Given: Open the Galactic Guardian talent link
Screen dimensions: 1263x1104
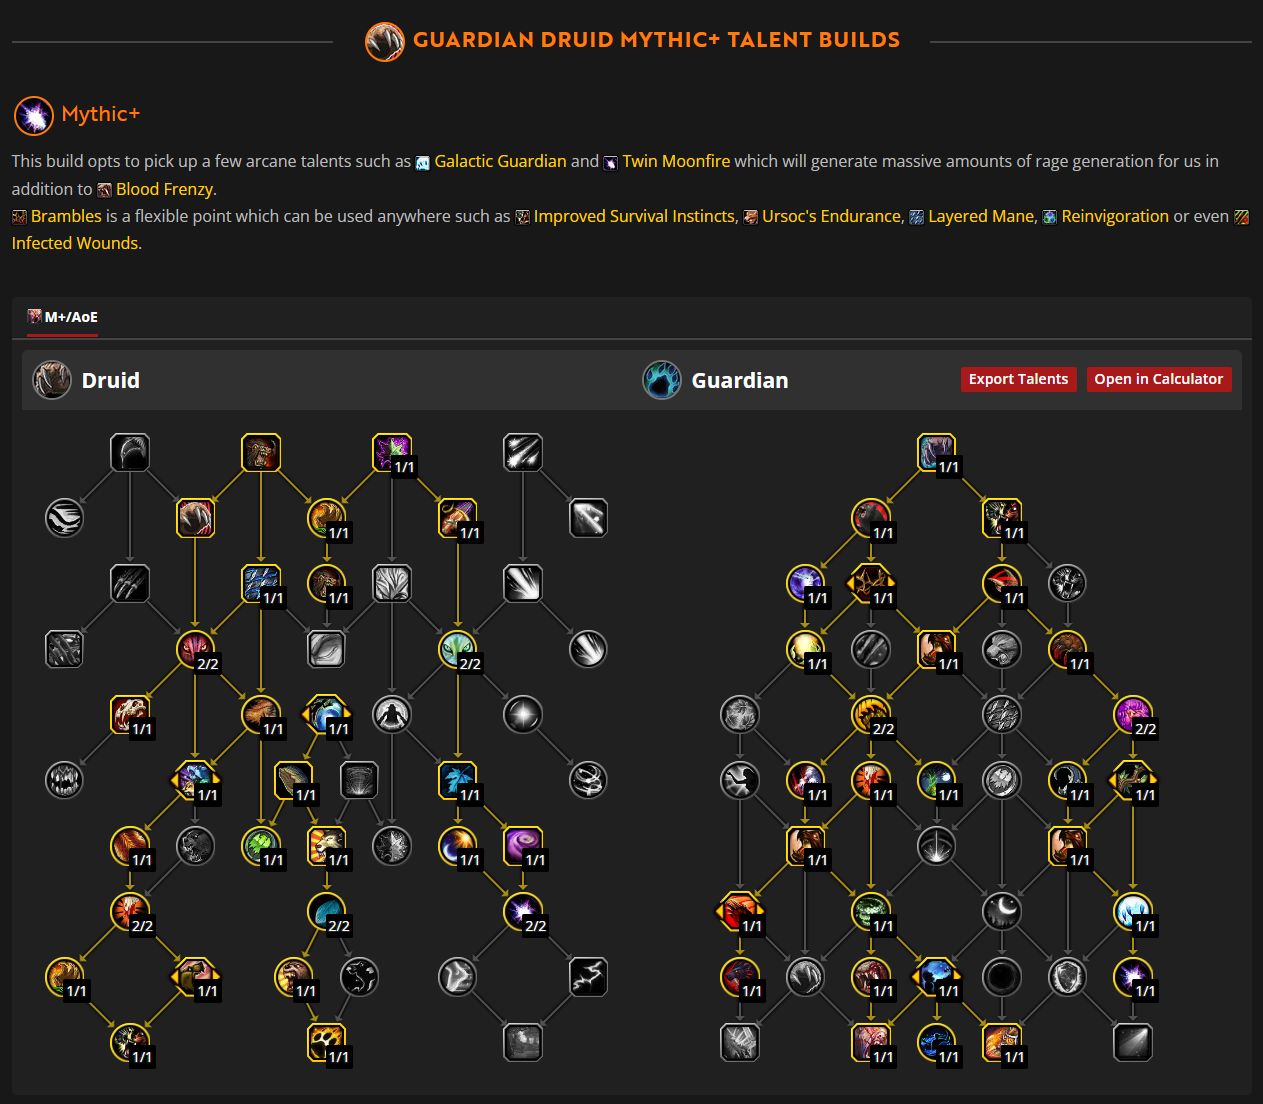Looking at the screenshot, I should click(x=500, y=161).
